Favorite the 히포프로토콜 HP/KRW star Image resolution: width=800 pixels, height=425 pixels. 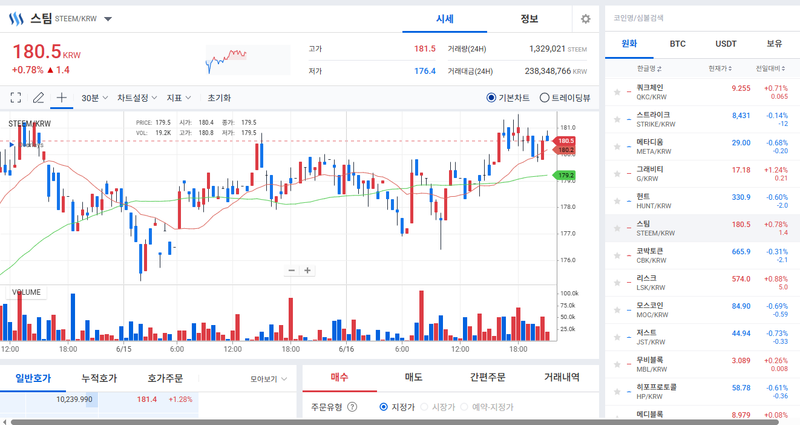[x=617, y=391]
